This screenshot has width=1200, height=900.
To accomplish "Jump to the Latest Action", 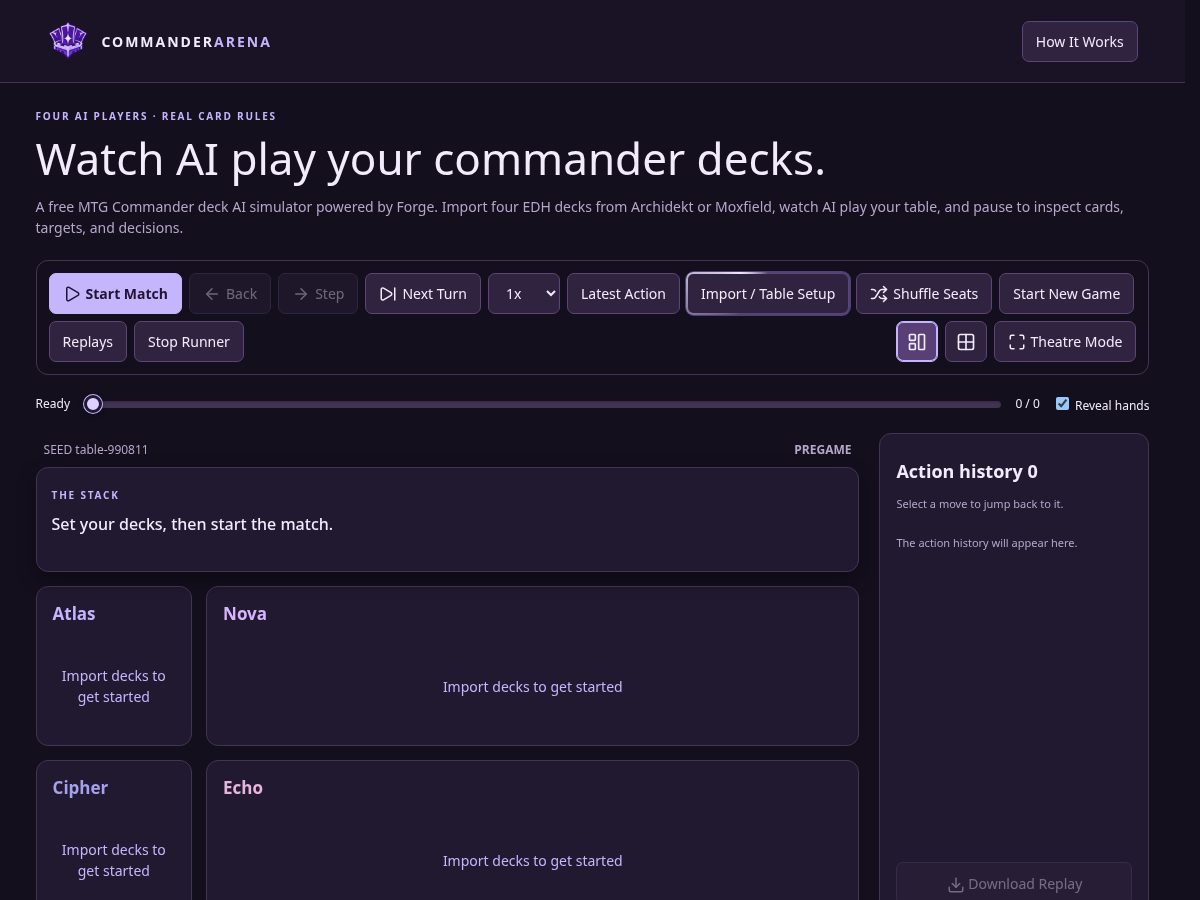I will pos(623,294).
